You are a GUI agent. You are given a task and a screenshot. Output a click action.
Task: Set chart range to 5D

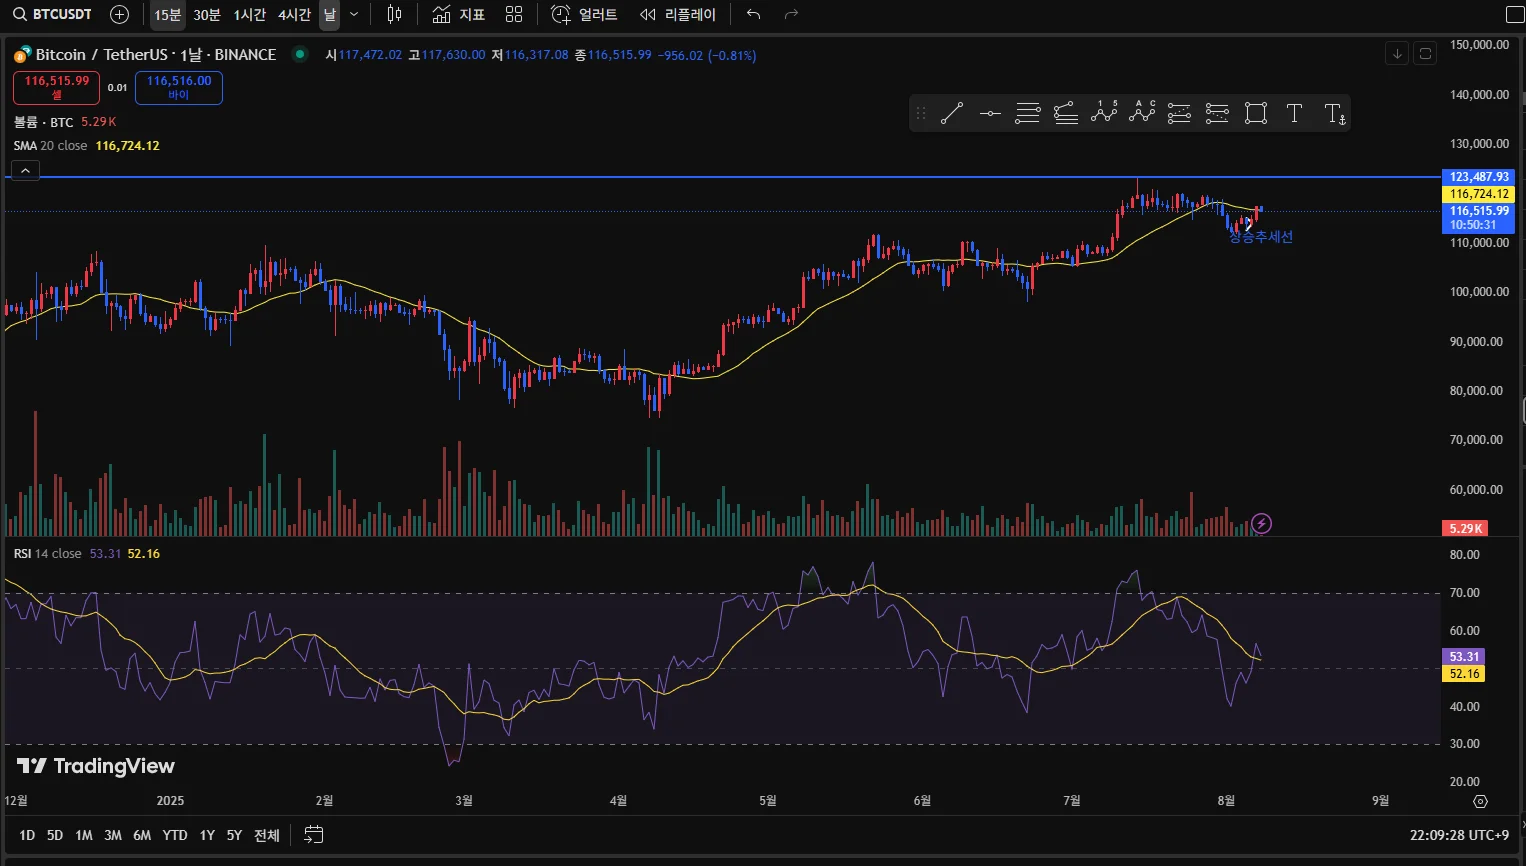click(x=55, y=835)
